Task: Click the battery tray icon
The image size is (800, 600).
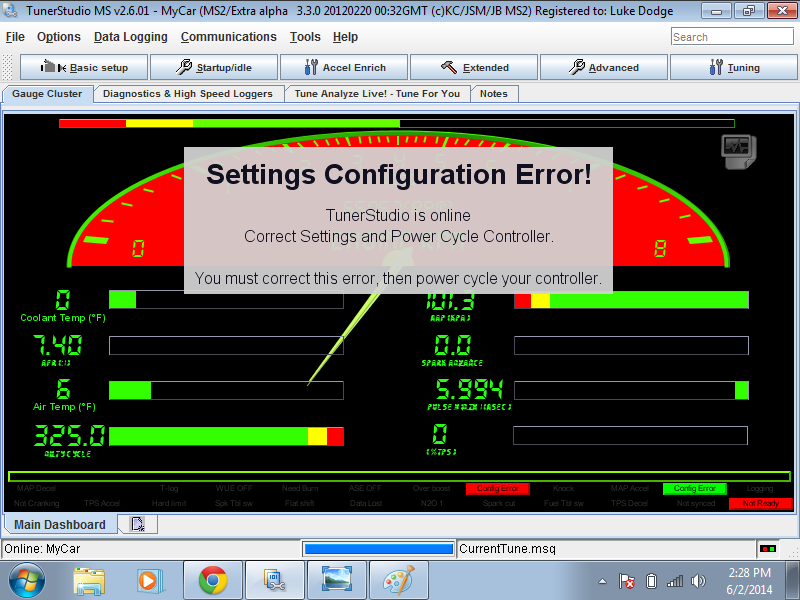Action: 652,581
